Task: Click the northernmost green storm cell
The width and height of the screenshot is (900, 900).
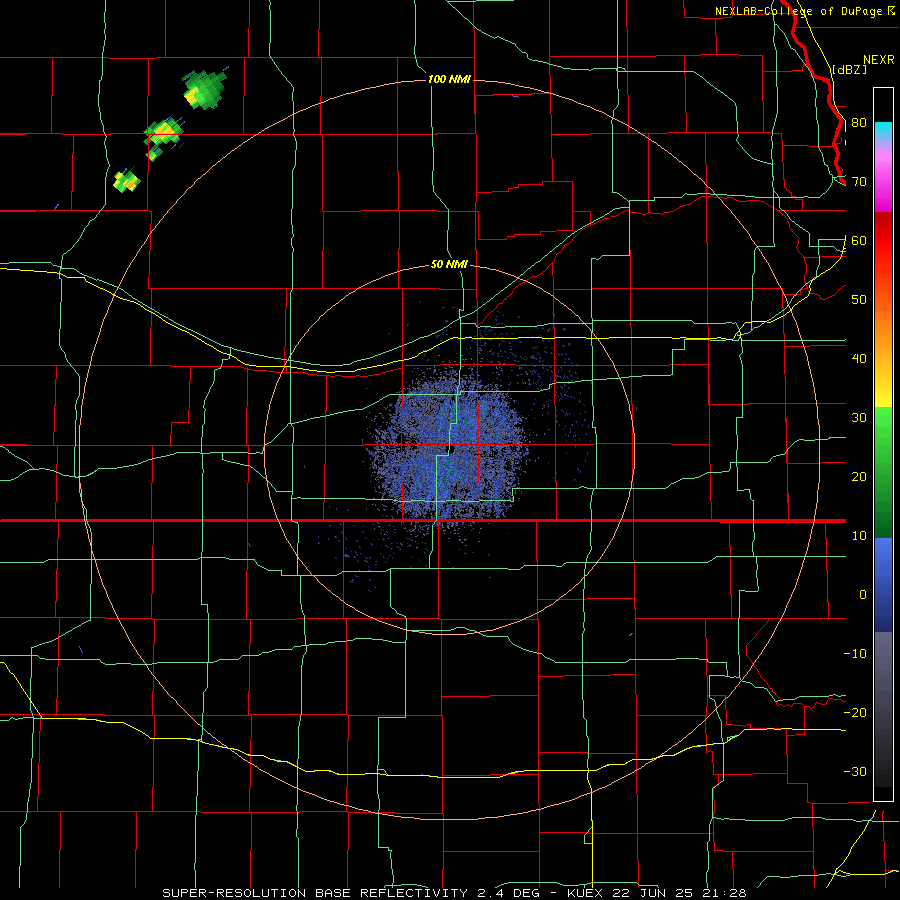Action: (204, 90)
